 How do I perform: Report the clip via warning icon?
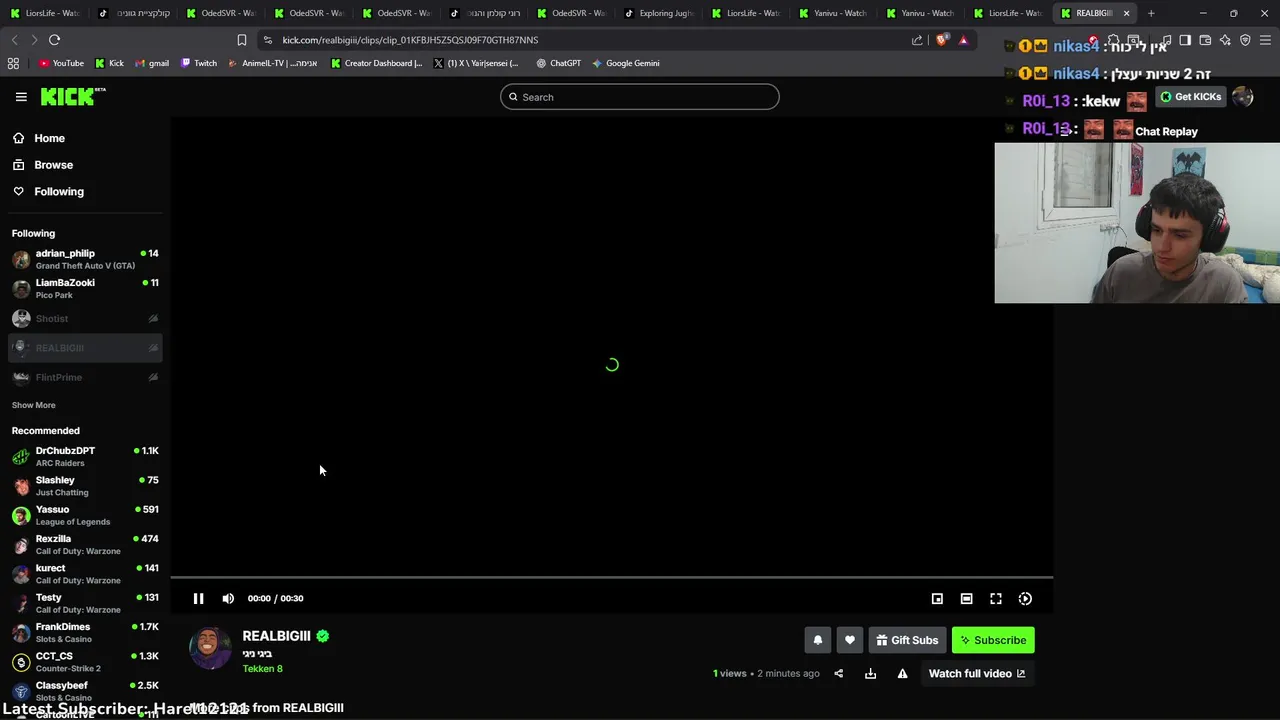902,673
